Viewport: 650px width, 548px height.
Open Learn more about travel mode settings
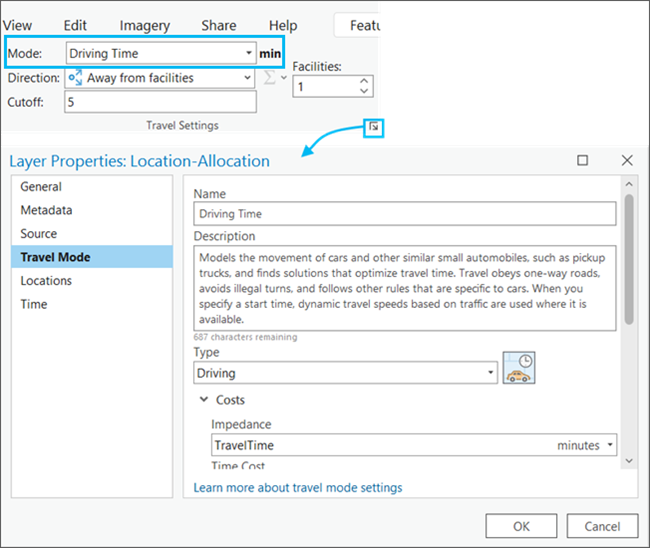click(298, 488)
